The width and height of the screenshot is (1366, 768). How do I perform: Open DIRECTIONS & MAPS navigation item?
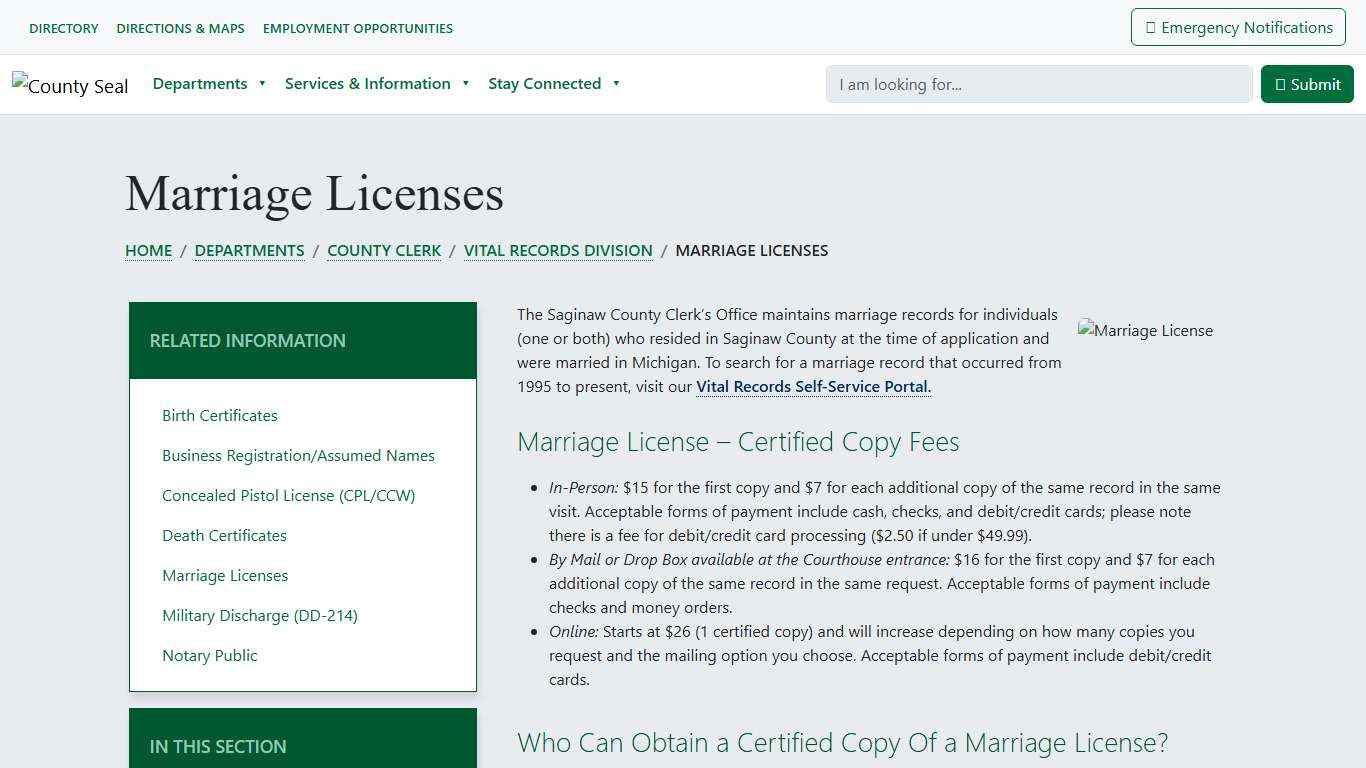coord(180,28)
